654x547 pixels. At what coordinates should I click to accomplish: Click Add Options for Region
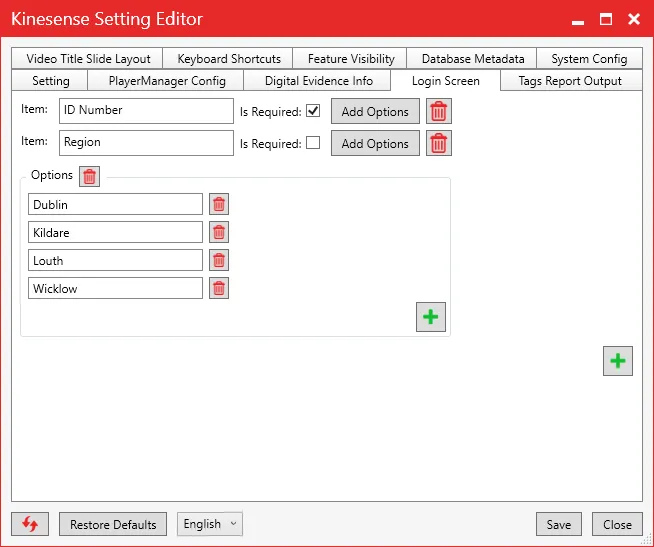pos(375,143)
